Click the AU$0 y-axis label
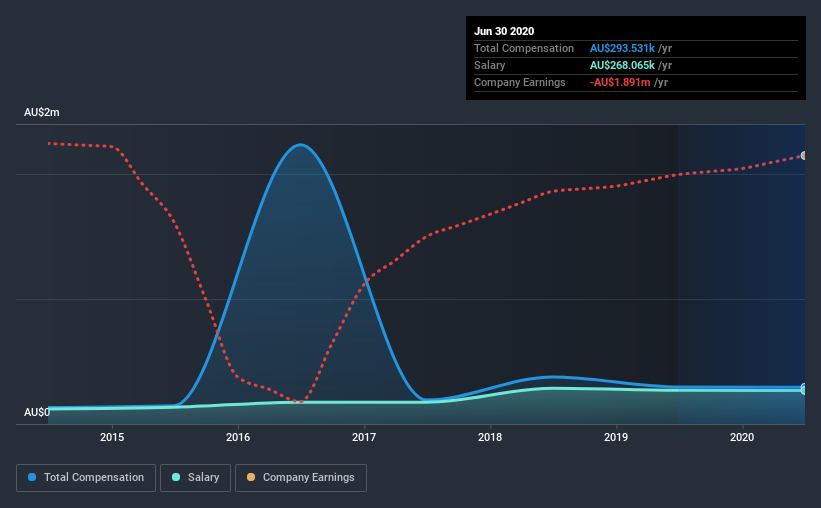The width and height of the screenshot is (821, 508). pyautogui.click(x=37, y=412)
